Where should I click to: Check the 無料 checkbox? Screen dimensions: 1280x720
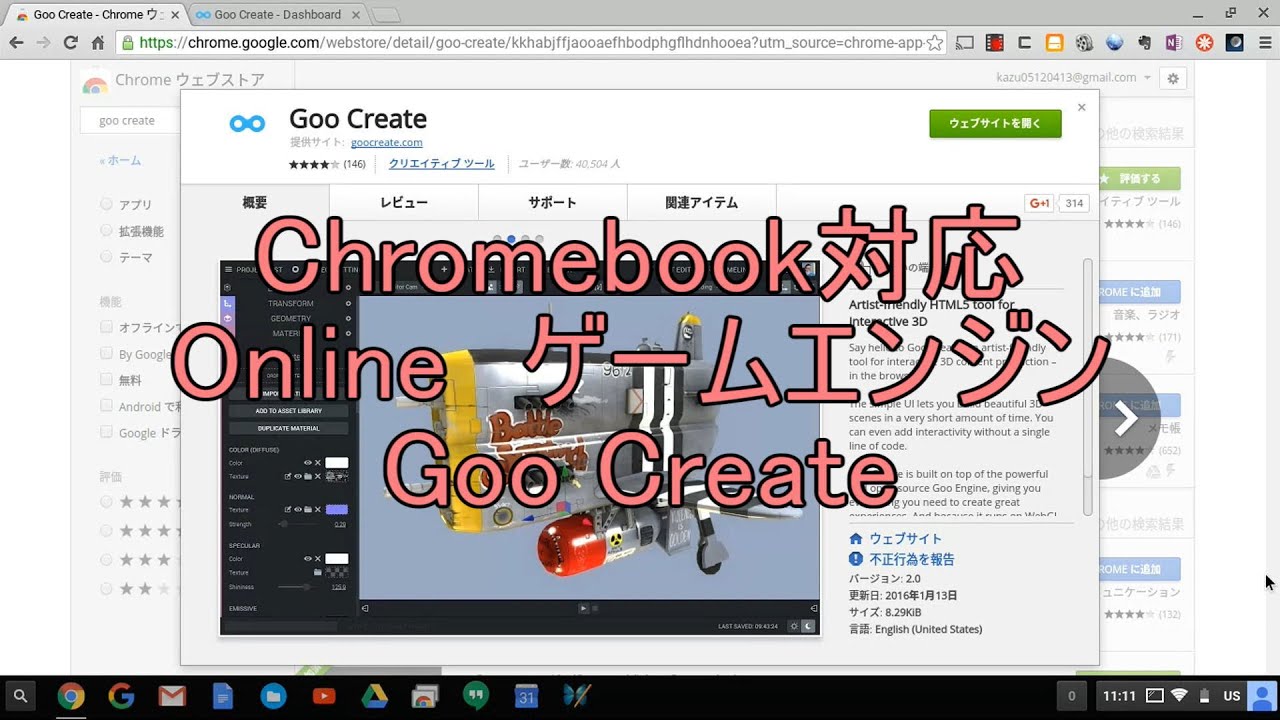(106, 380)
